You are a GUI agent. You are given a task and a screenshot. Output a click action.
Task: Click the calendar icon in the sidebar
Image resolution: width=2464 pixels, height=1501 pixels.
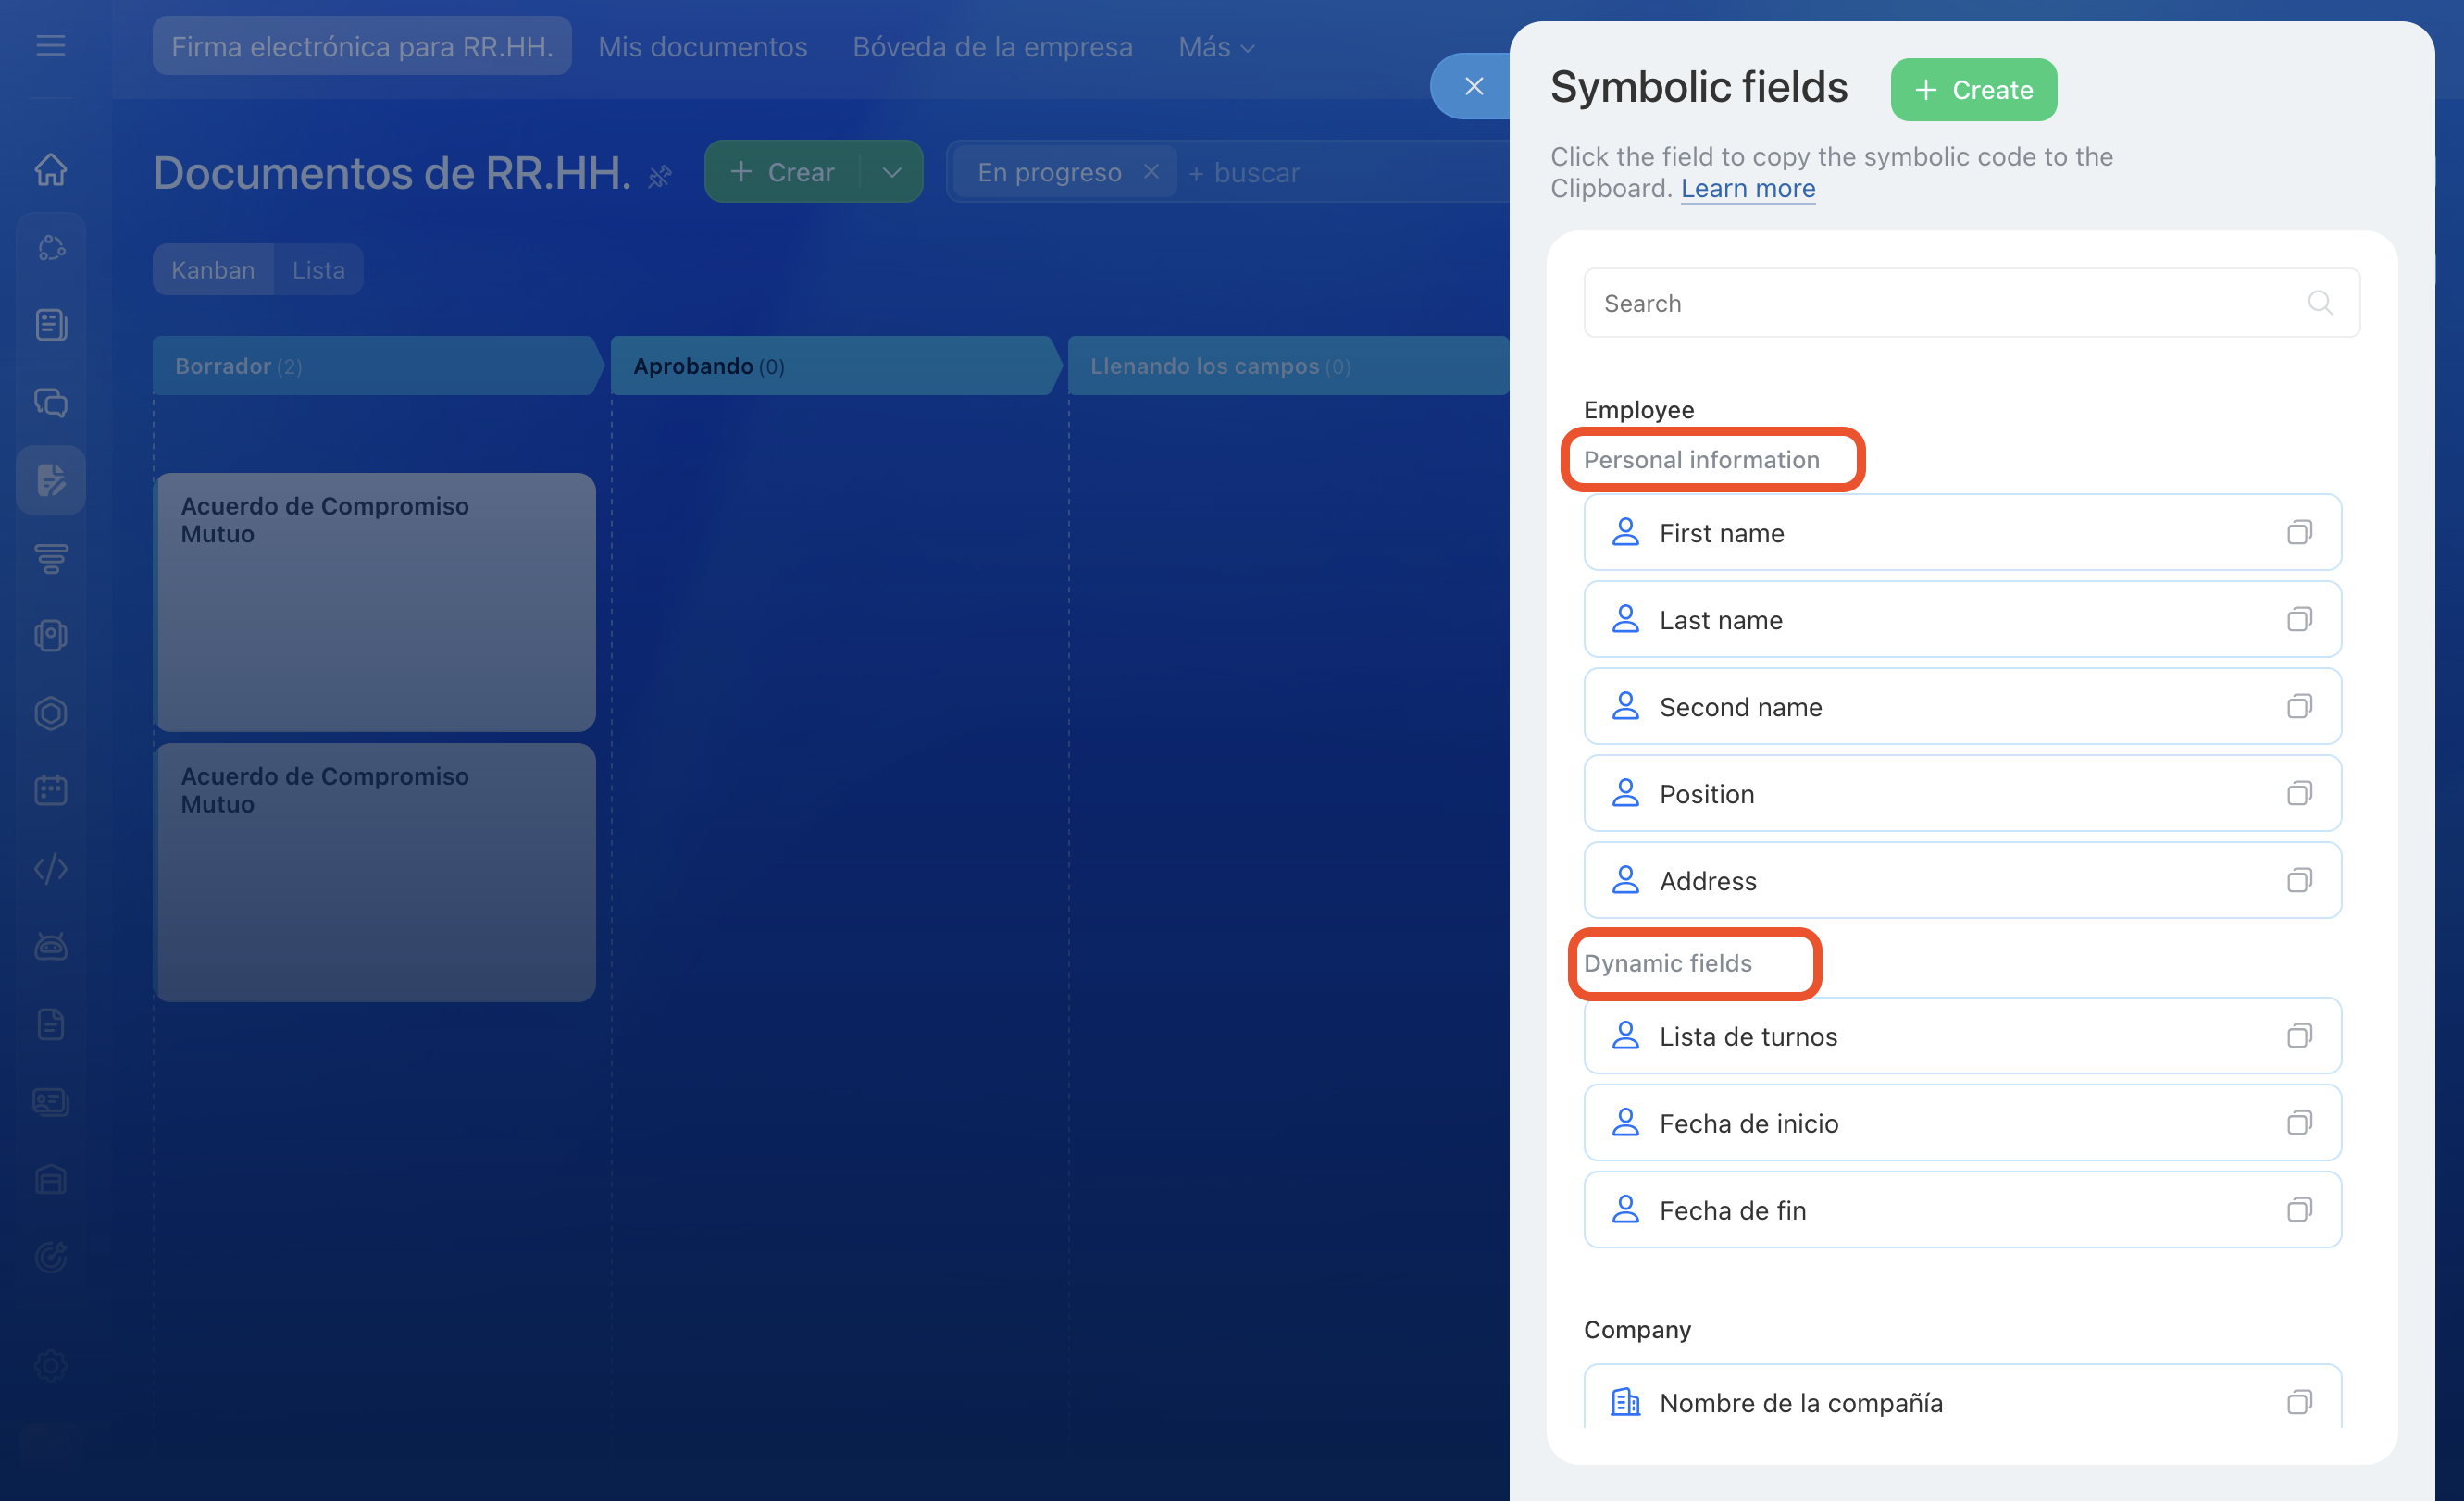coord(51,790)
